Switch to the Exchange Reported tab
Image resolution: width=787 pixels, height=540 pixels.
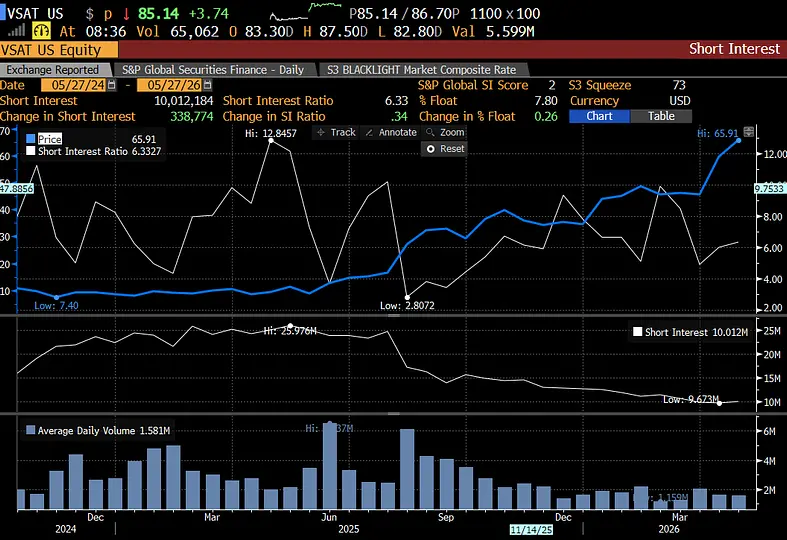tap(53, 70)
